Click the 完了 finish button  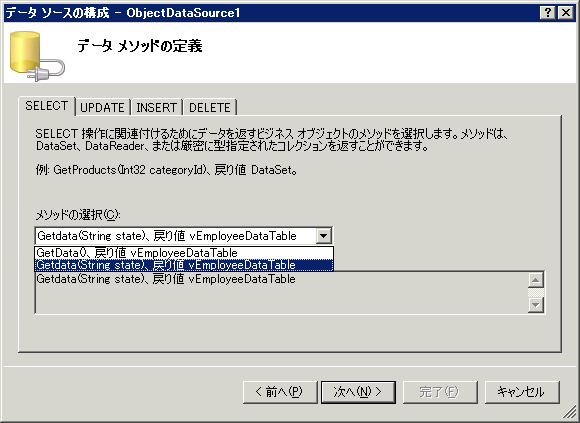(x=440, y=392)
